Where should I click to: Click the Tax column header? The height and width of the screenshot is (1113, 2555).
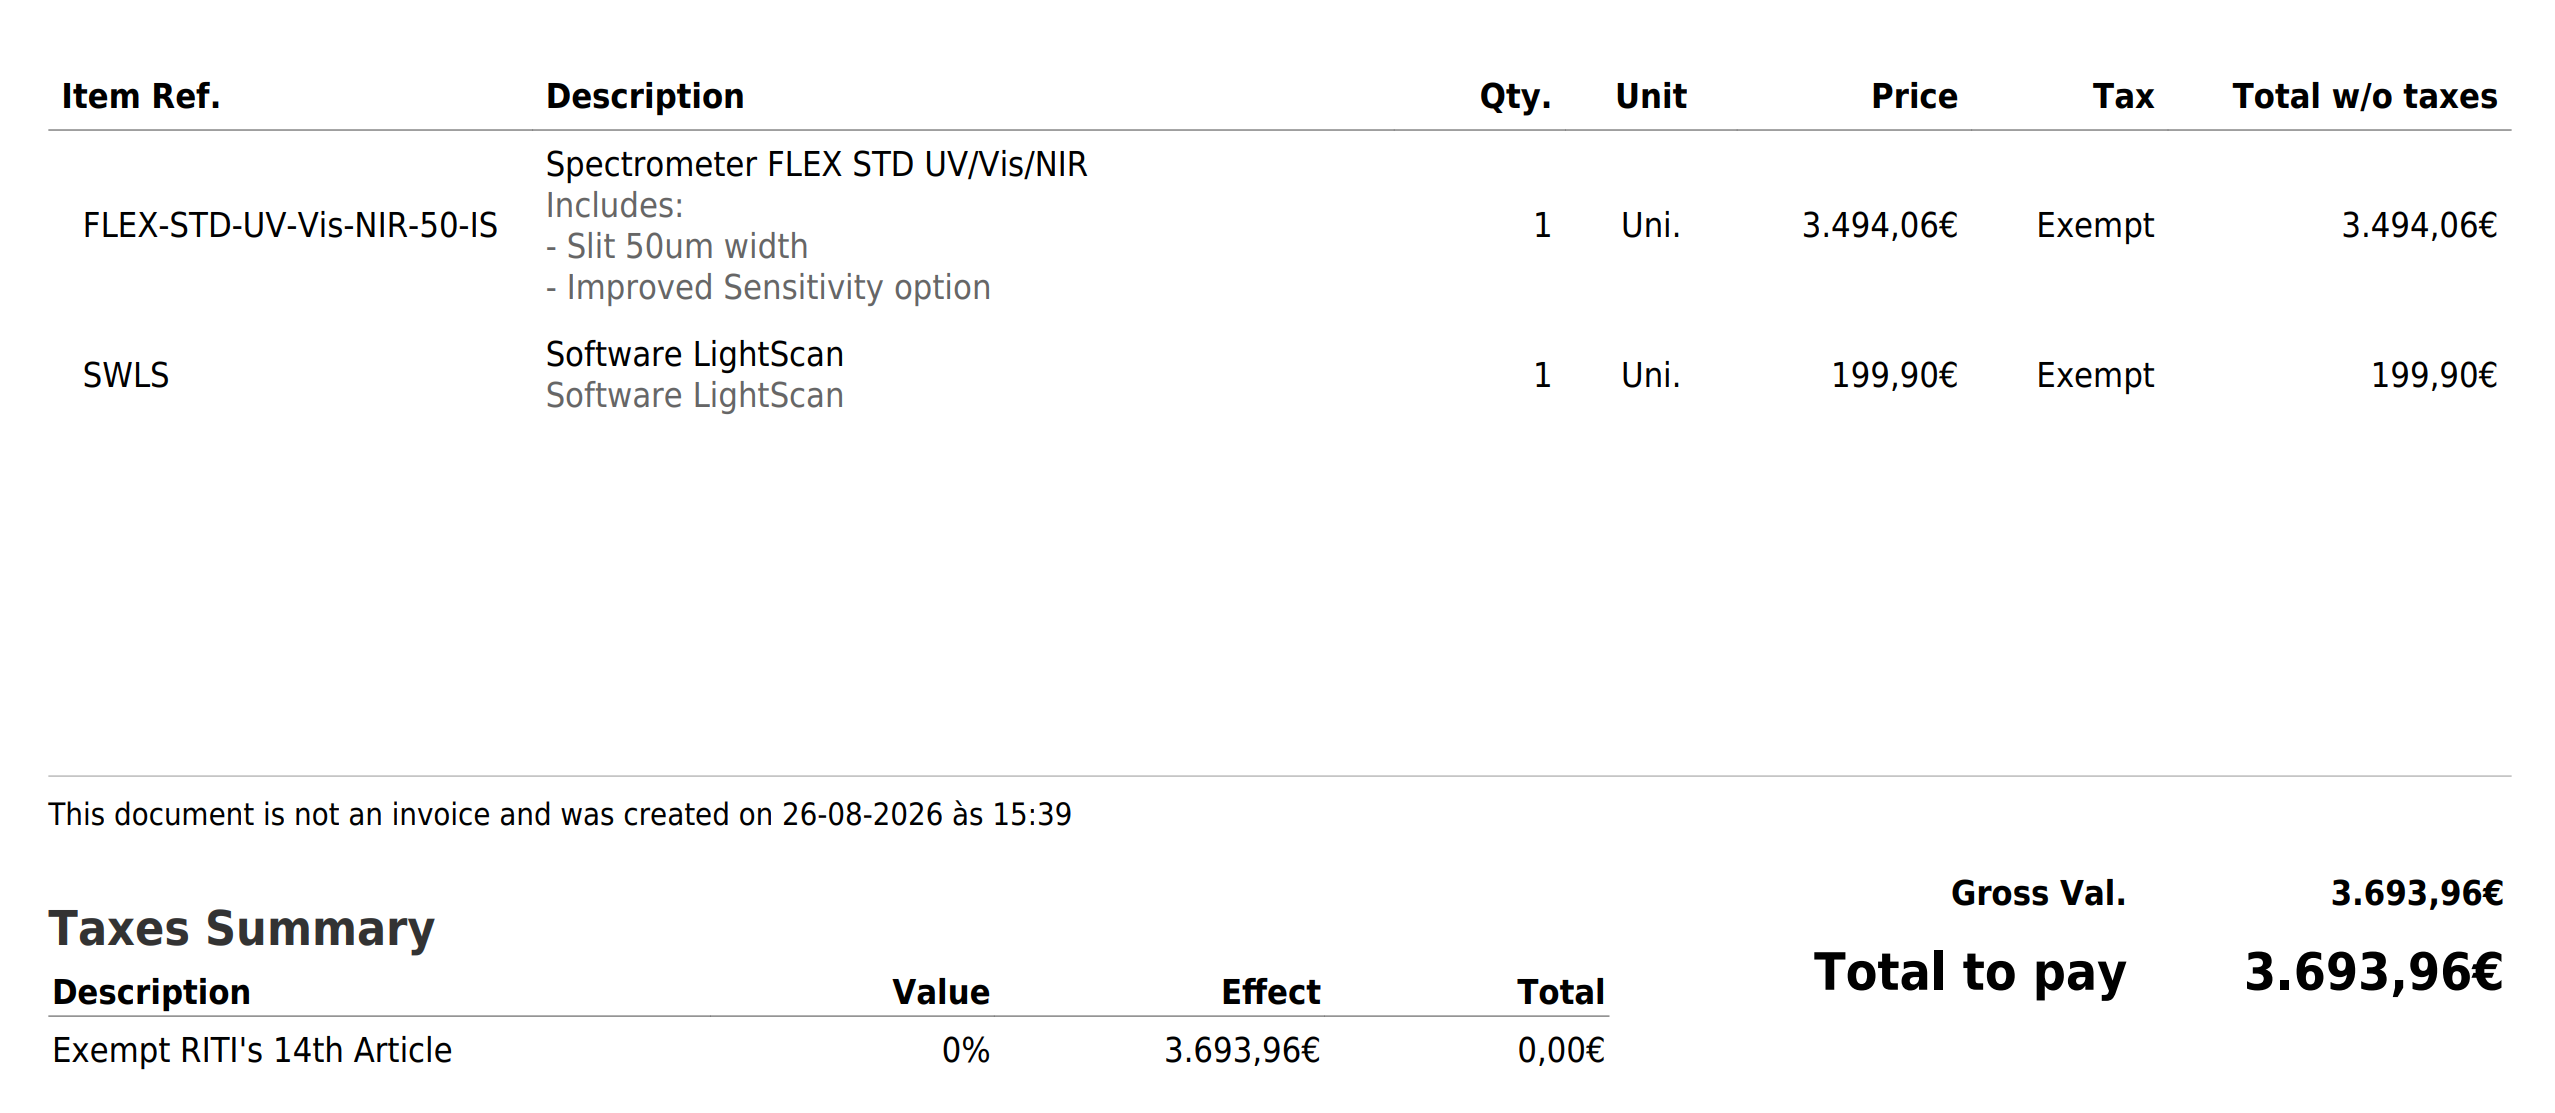tap(2123, 96)
